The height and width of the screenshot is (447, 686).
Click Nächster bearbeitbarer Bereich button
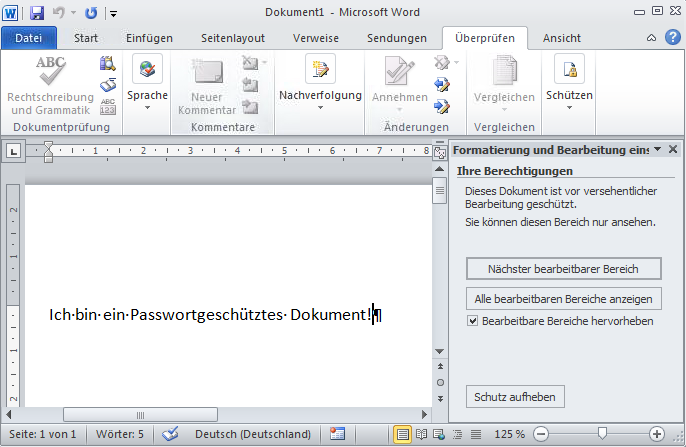(563, 269)
